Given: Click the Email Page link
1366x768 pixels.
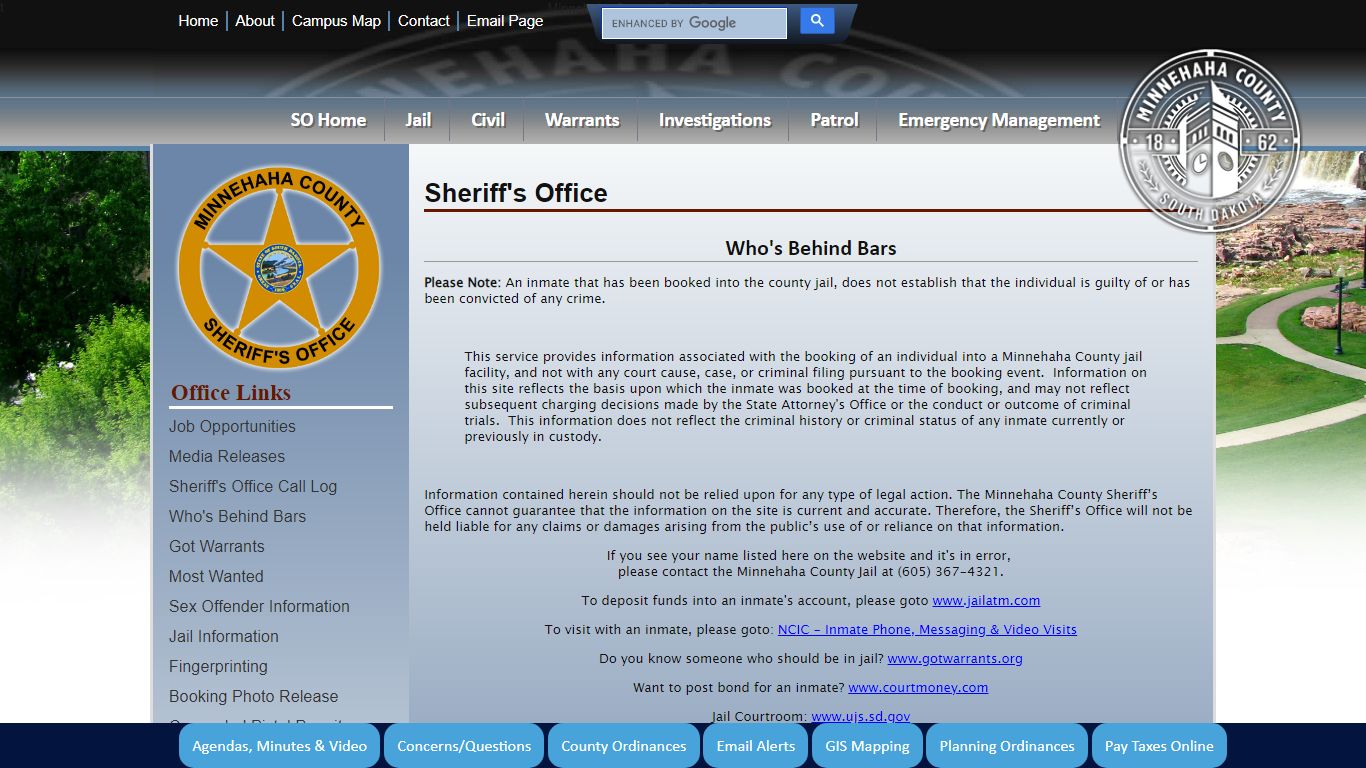Looking at the screenshot, I should (x=505, y=21).
